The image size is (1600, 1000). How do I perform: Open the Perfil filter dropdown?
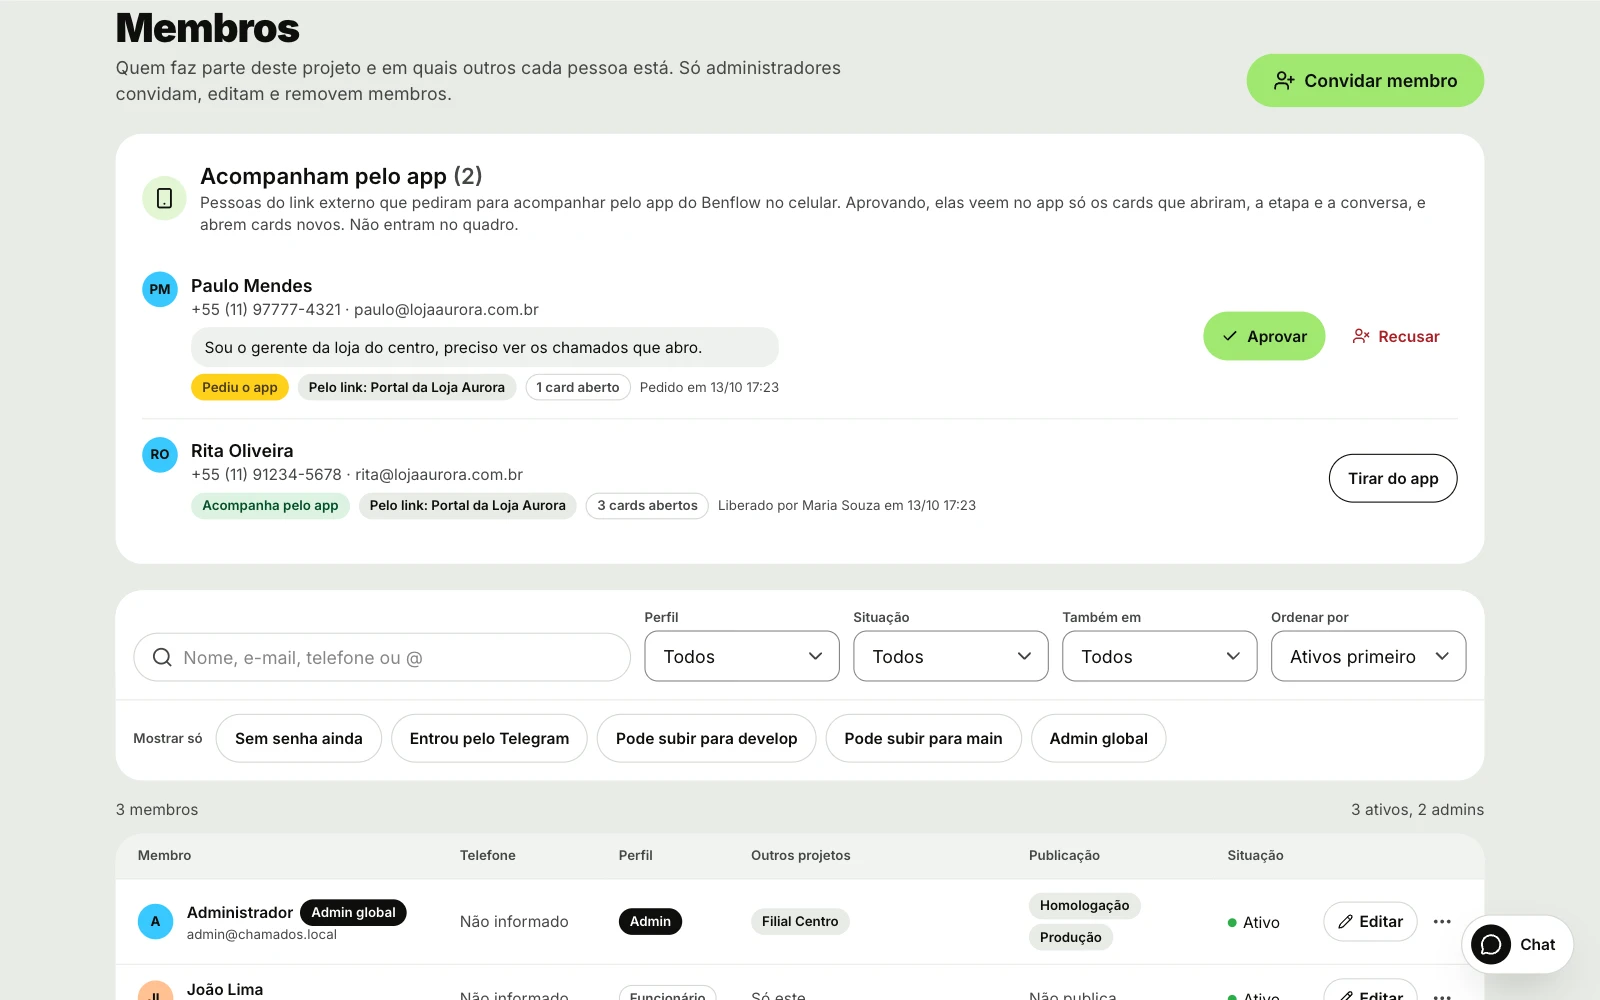742,656
